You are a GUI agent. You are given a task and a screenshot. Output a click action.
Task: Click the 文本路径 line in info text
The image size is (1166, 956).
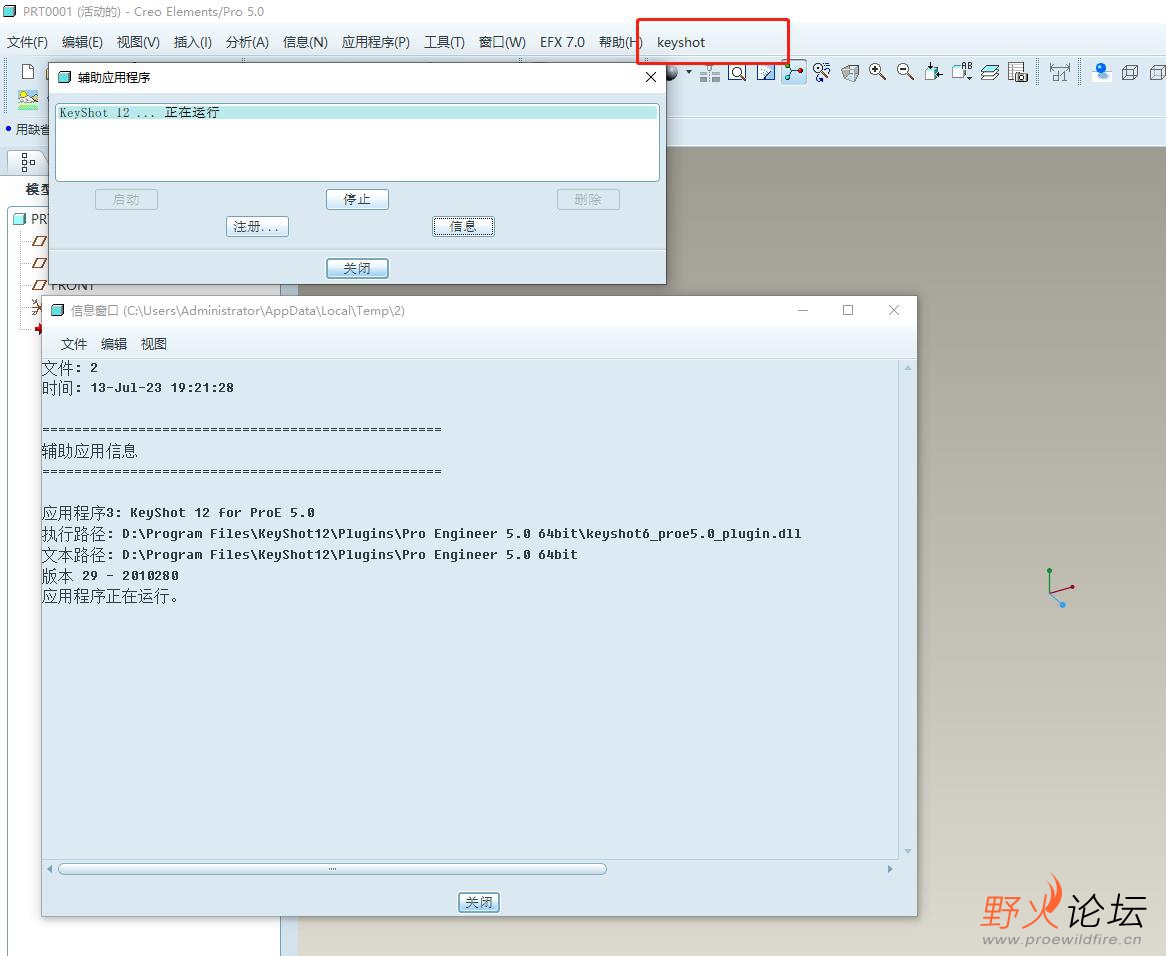(x=310, y=555)
